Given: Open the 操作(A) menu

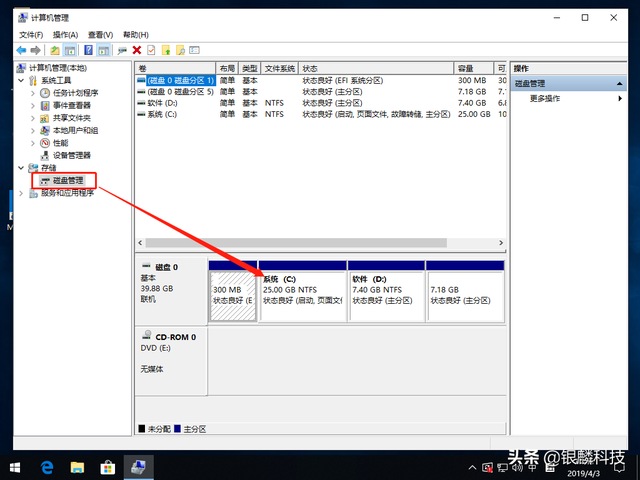Looking at the screenshot, I should tap(65, 35).
